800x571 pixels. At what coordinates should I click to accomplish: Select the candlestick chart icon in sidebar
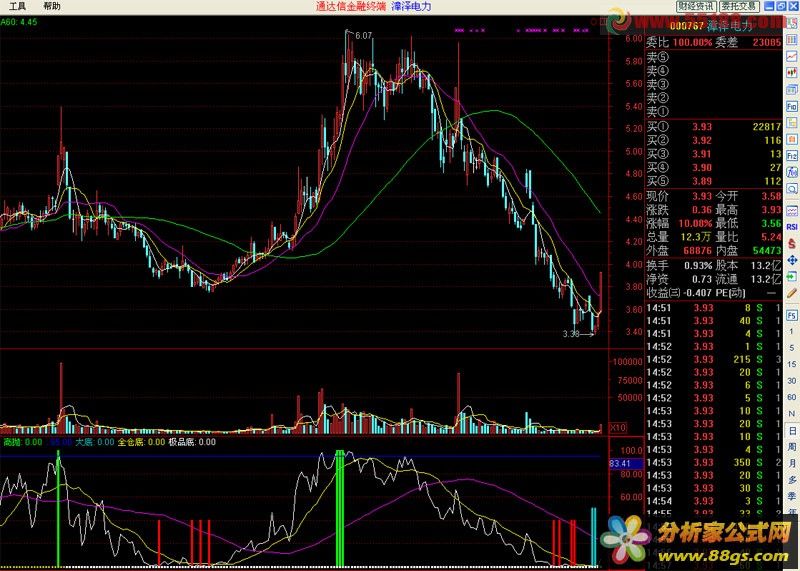coord(792,72)
